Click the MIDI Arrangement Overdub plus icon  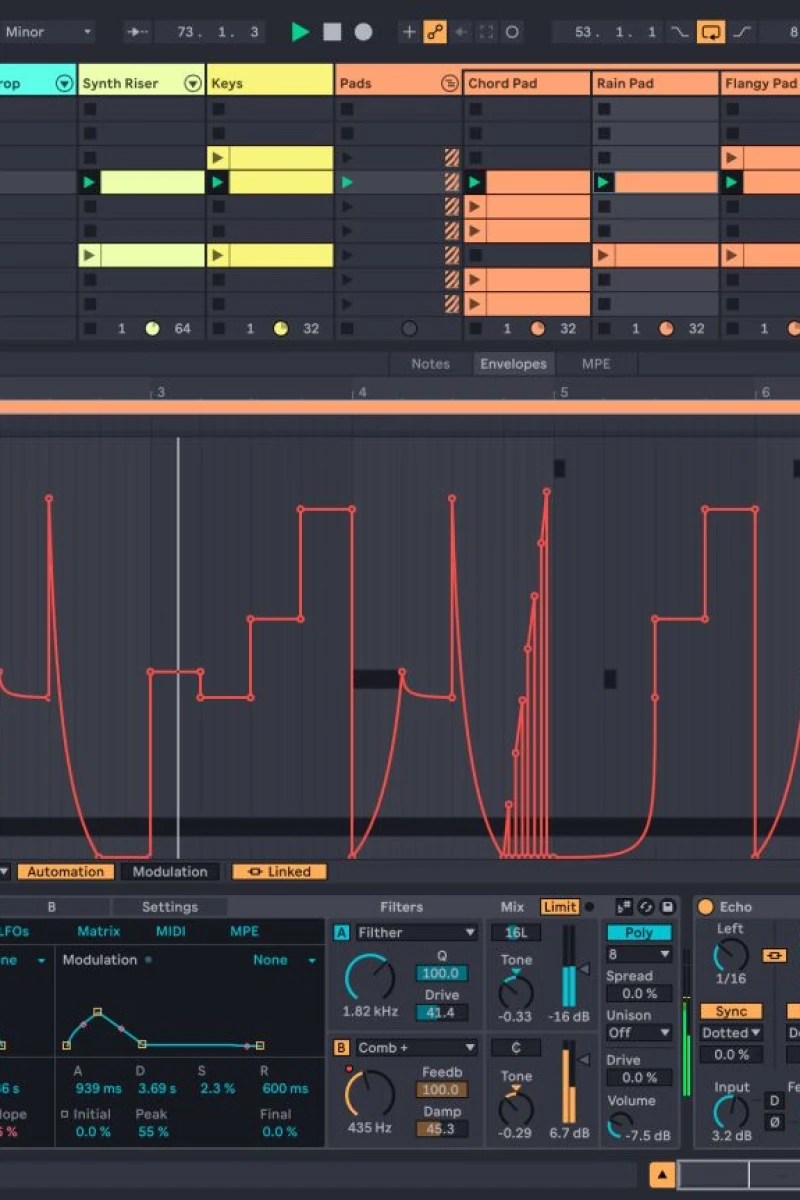pyautogui.click(x=409, y=32)
